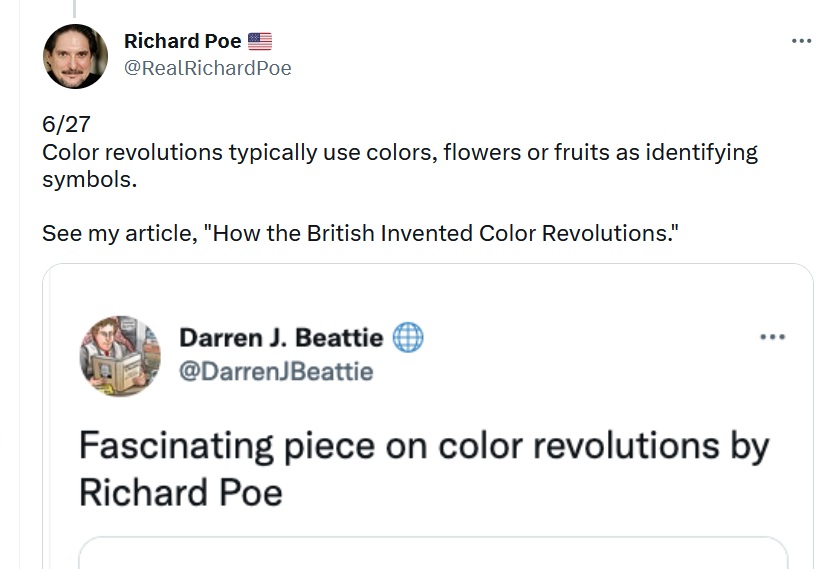Screen dimensions: 819x569
Task: Click the Richard Poe display name
Action: (182, 41)
